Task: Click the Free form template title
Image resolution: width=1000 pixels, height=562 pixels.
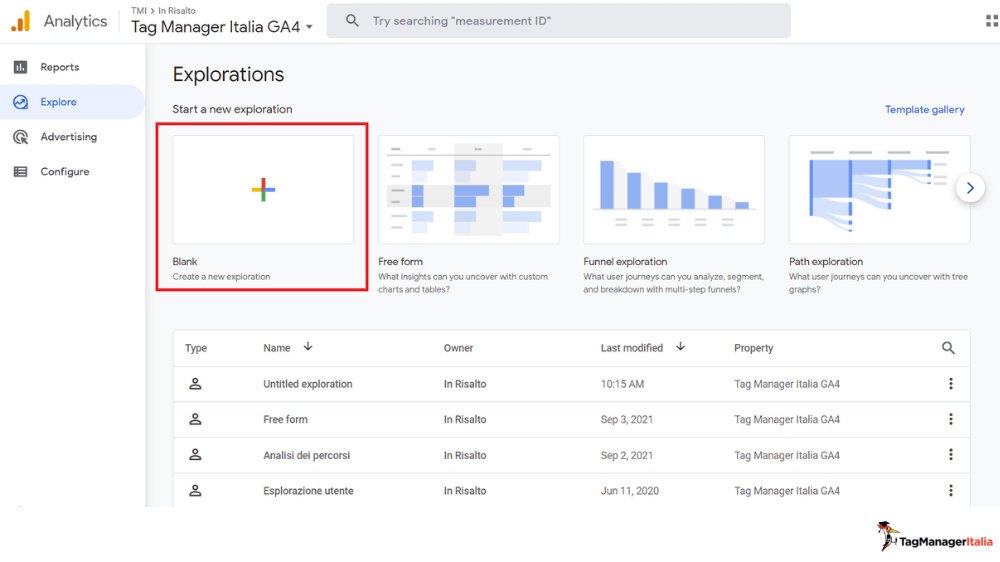Action: click(x=400, y=262)
